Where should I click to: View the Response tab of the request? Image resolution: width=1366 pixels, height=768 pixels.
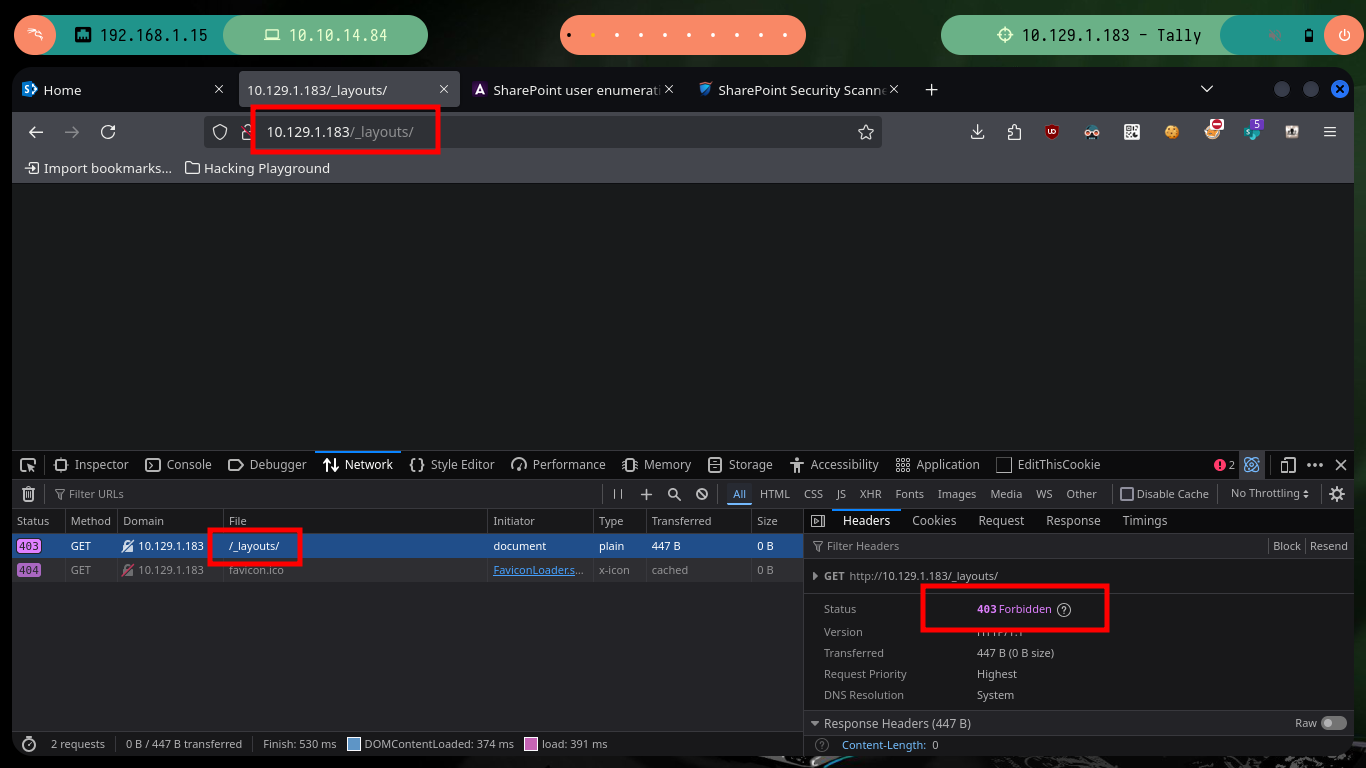coord(1073,521)
